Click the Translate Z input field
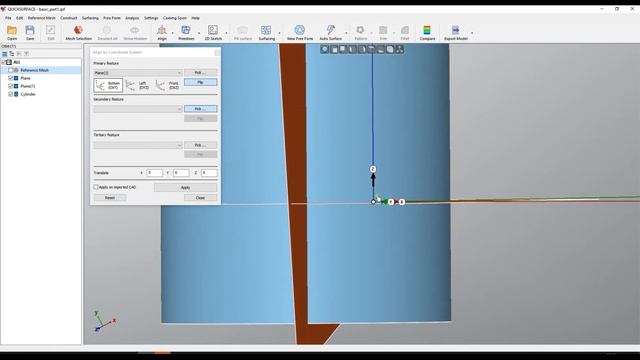Viewport: 640px width, 360px height. (x=209, y=173)
